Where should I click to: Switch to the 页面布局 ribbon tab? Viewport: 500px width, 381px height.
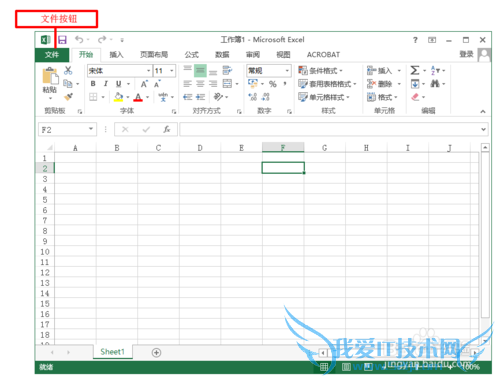click(x=154, y=55)
